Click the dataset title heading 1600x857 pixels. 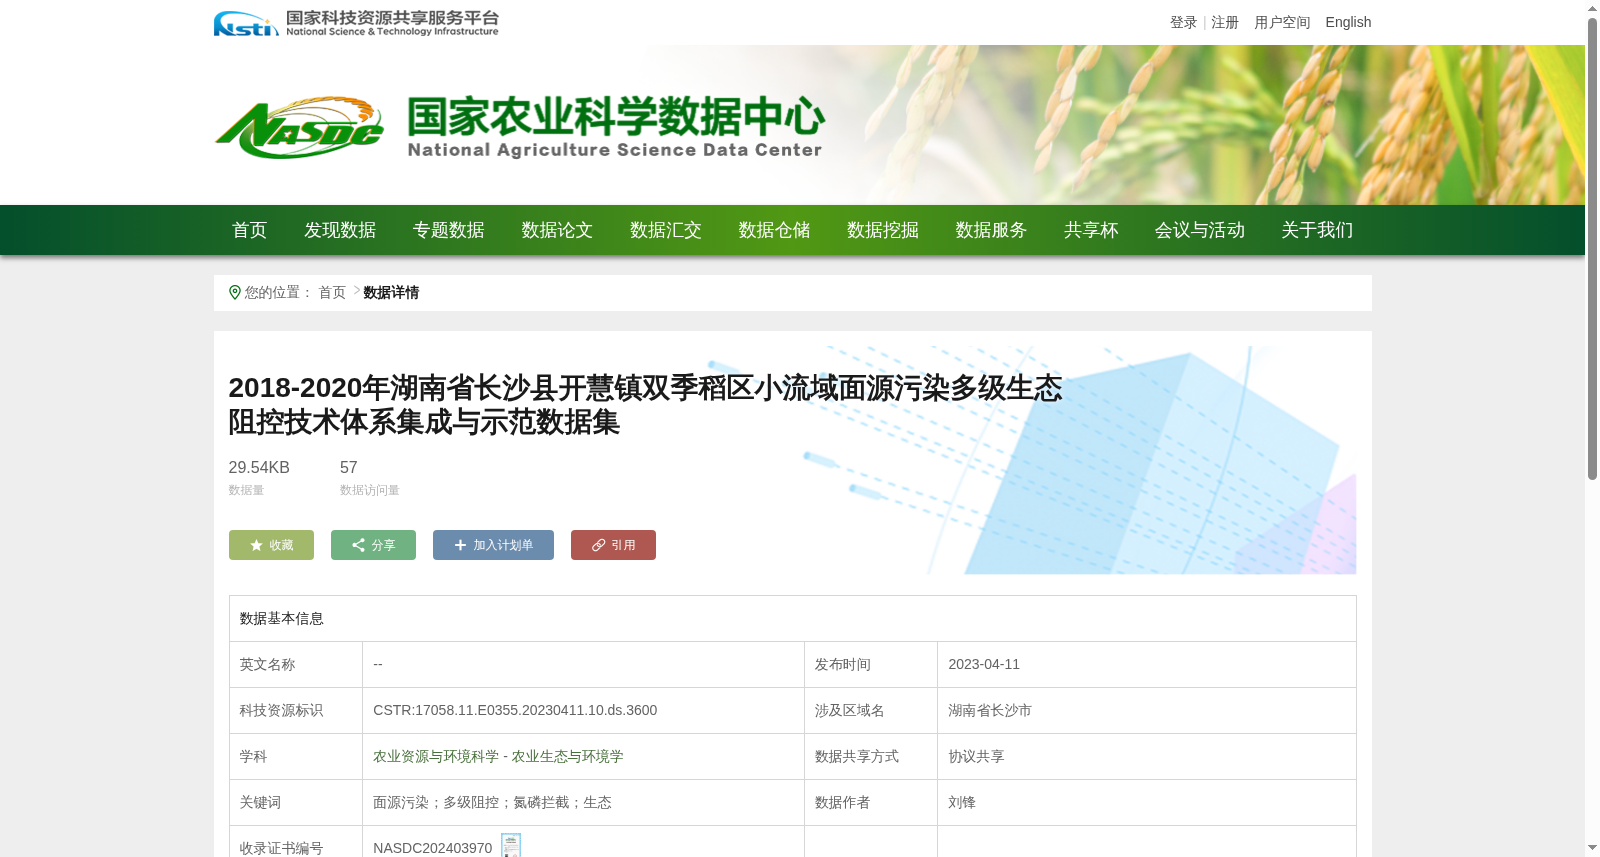click(645, 405)
